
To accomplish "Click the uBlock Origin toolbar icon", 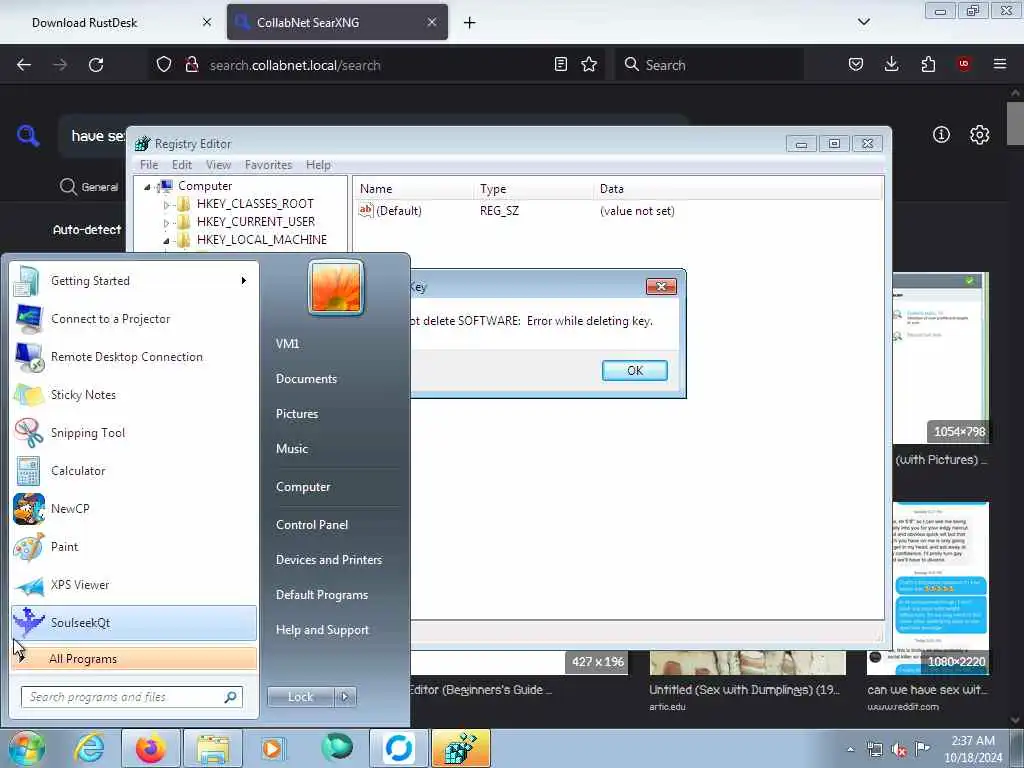I will click(x=964, y=64).
